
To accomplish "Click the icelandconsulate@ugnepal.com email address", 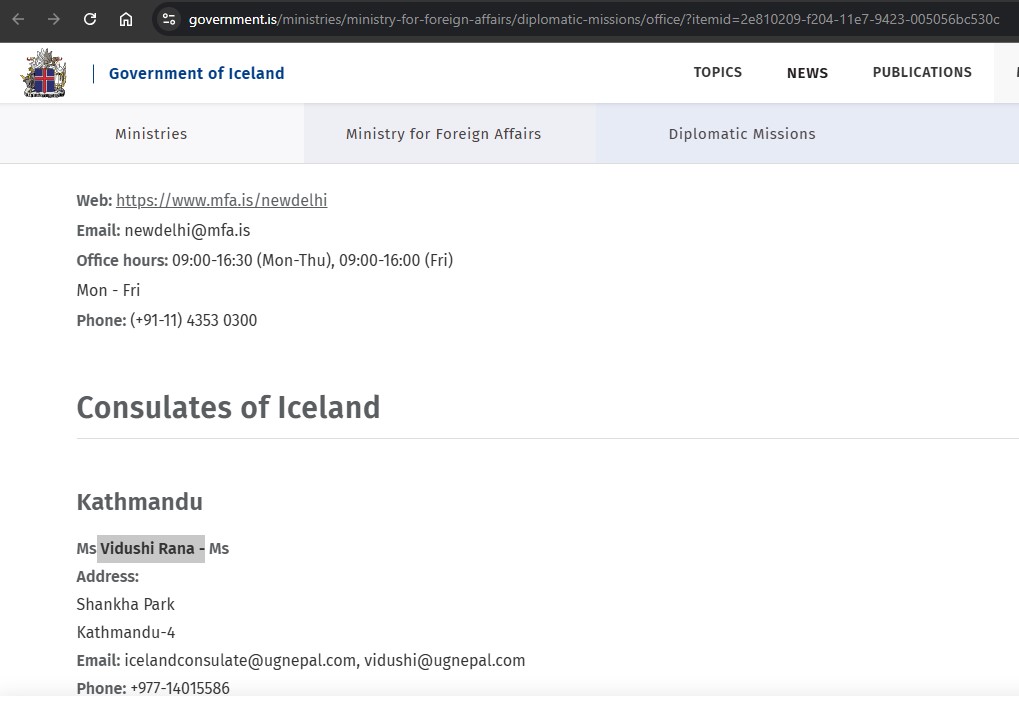I will point(240,660).
